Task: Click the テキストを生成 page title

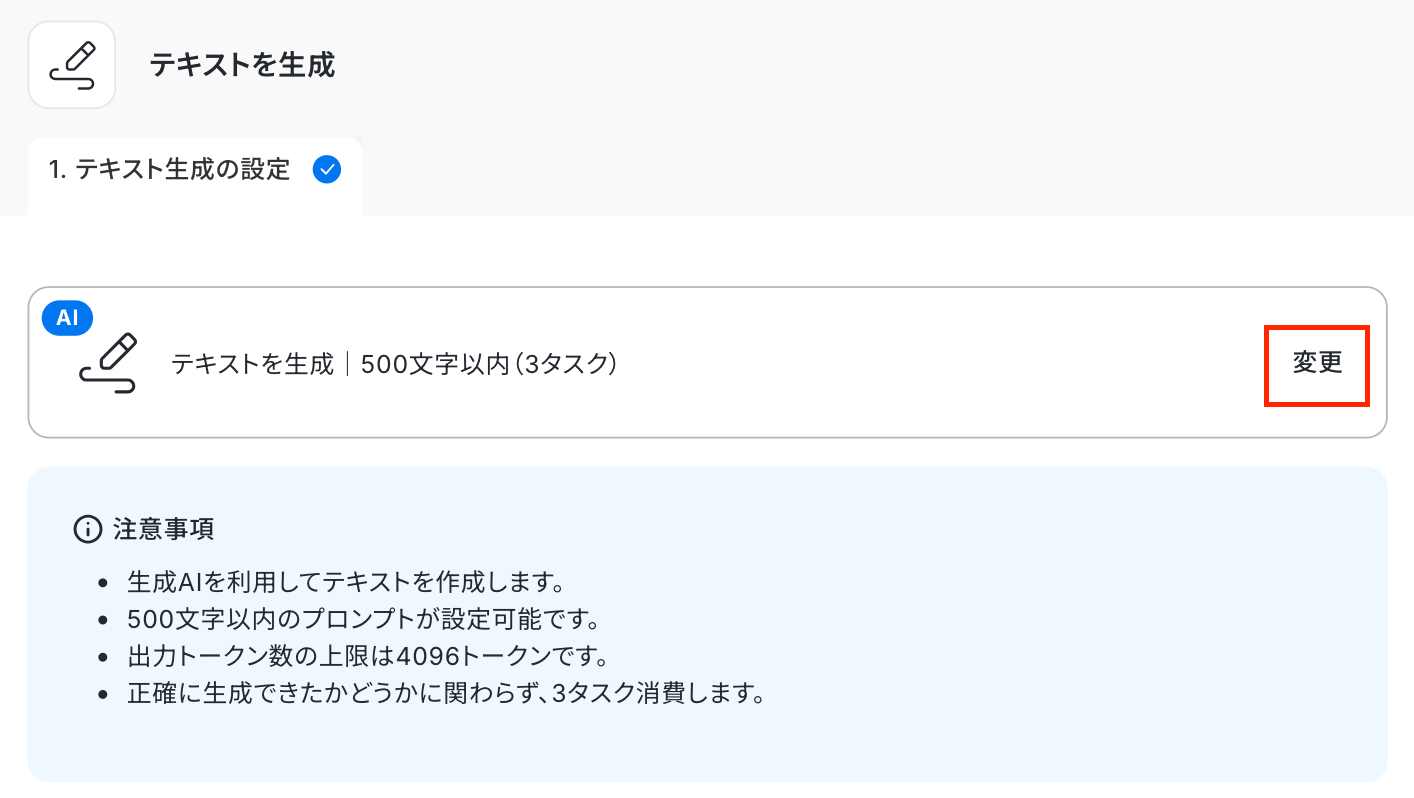Action: pyautogui.click(x=242, y=66)
